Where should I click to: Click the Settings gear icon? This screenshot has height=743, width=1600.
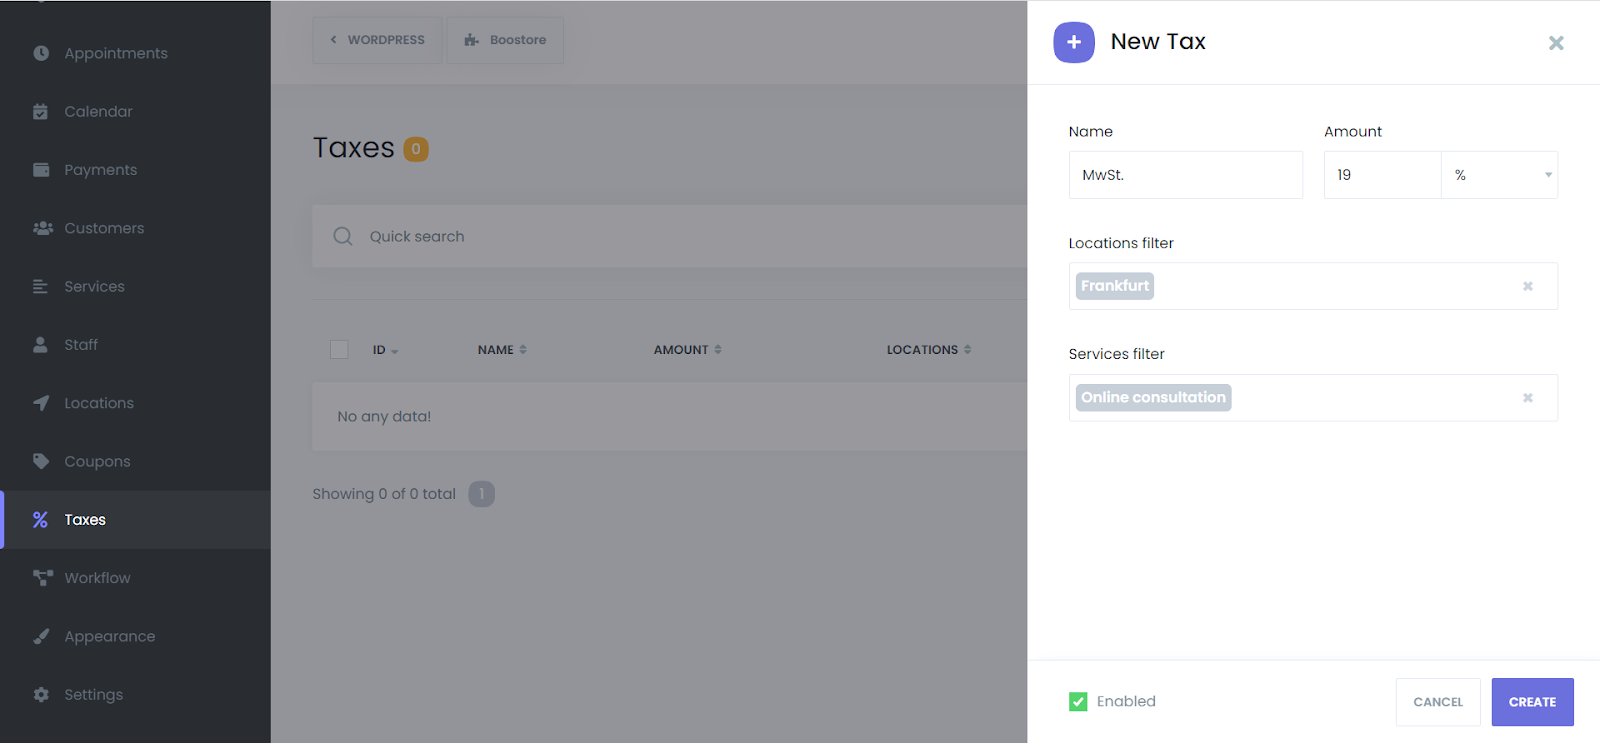[41, 694]
